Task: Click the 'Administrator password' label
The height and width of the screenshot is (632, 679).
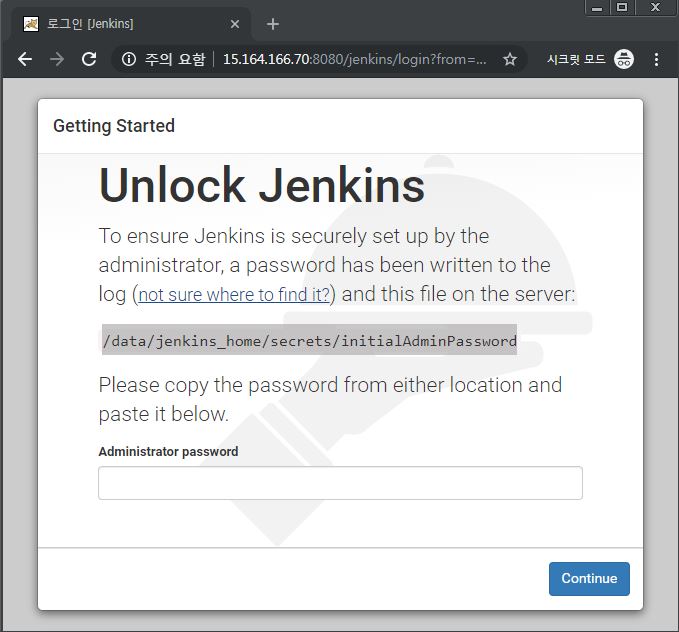Action: [168, 451]
